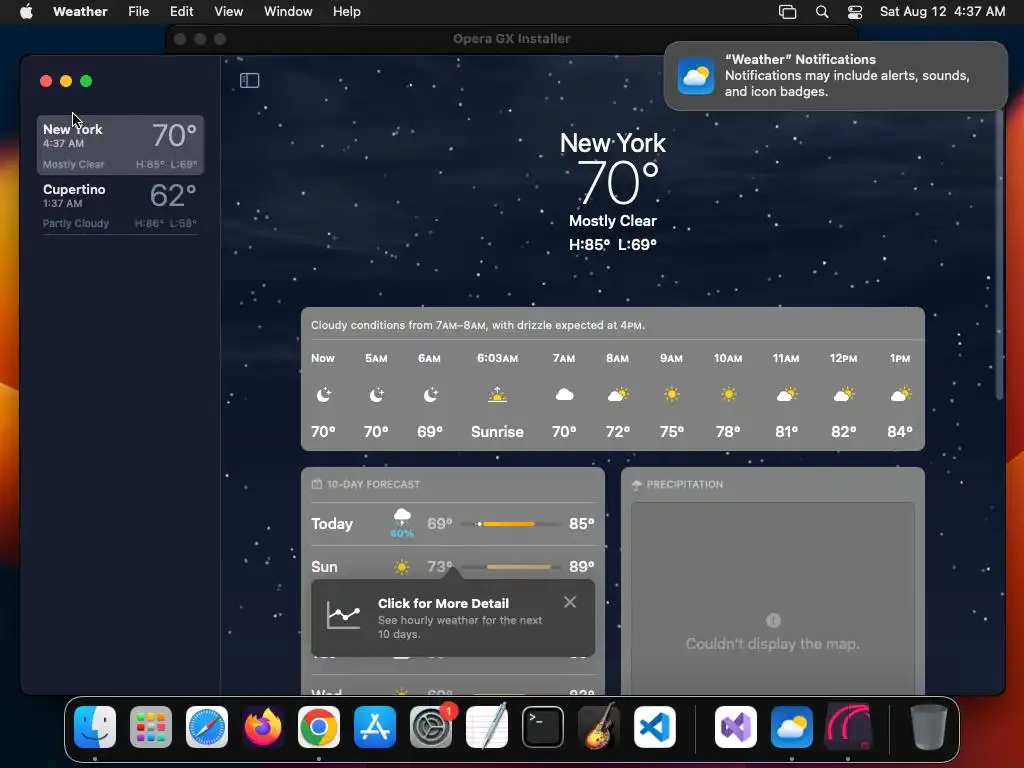The image size is (1024, 768).
Task: Open TextEdit from the Dock
Action: click(x=487, y=727)
